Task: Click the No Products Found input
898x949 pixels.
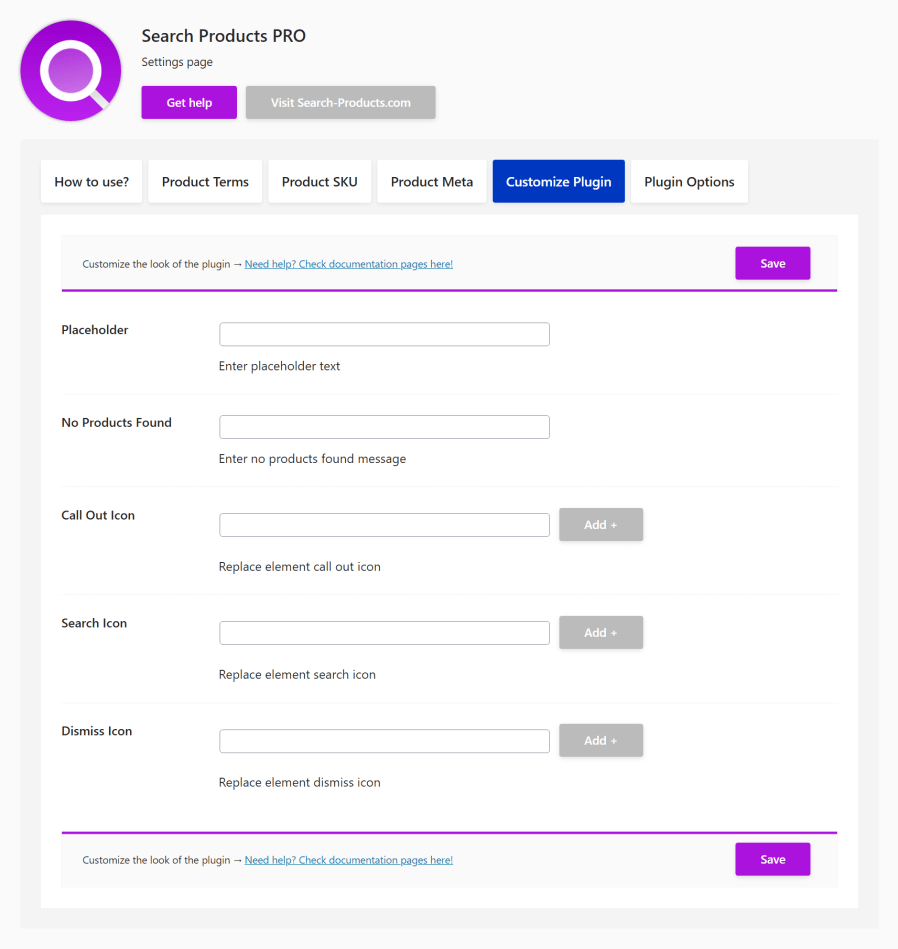Action: click(x=384, y=427)
